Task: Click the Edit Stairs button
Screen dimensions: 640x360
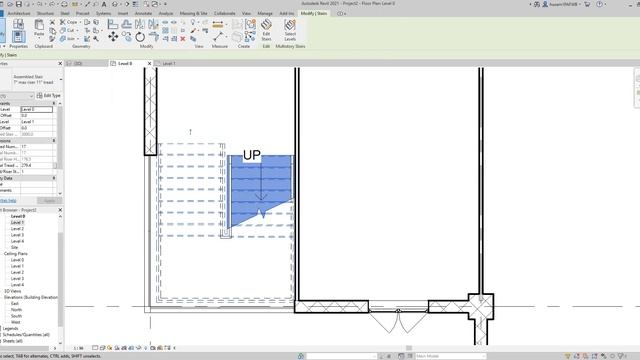Action: [266, 30]
